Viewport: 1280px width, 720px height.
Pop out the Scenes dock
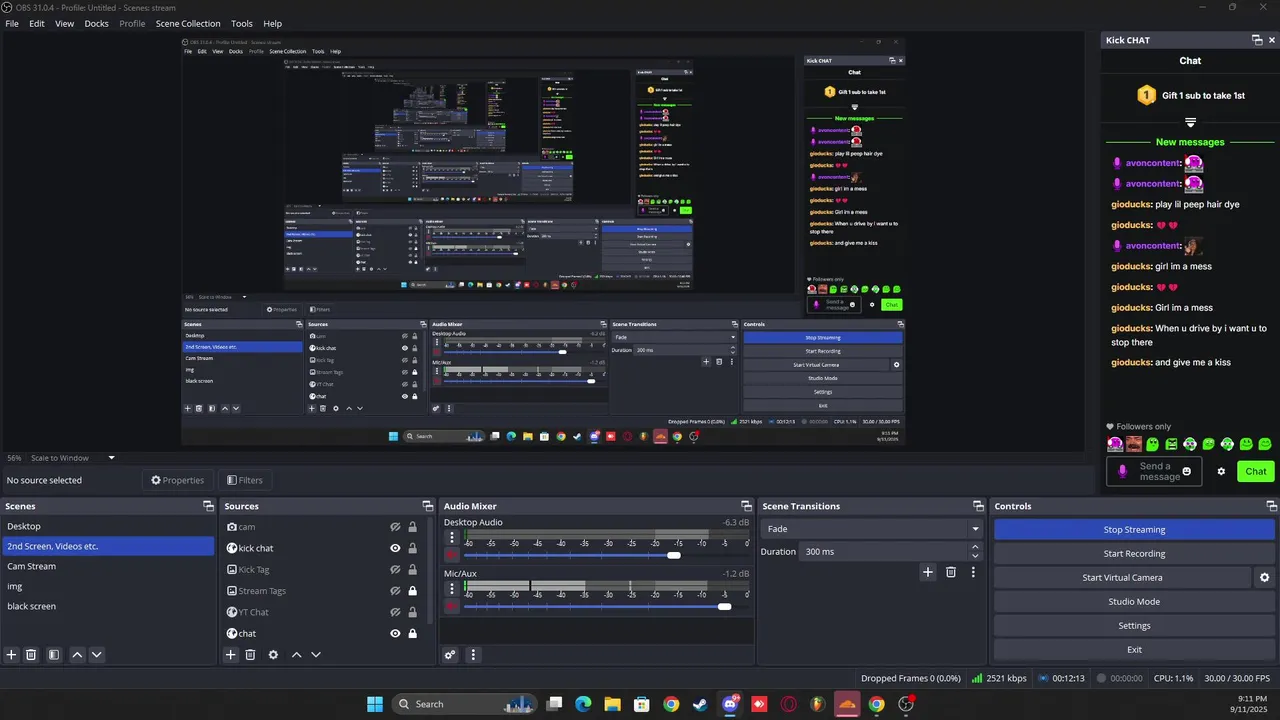click(x=208, y=506)
